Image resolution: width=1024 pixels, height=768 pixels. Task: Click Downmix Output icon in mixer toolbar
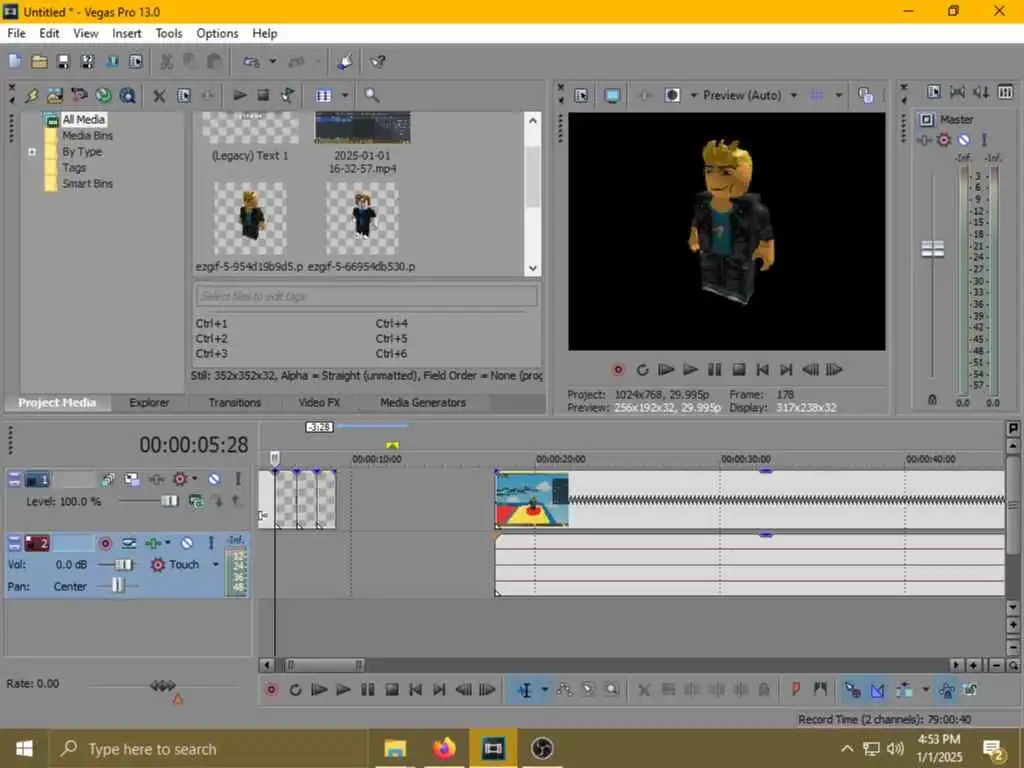point(957,92)
